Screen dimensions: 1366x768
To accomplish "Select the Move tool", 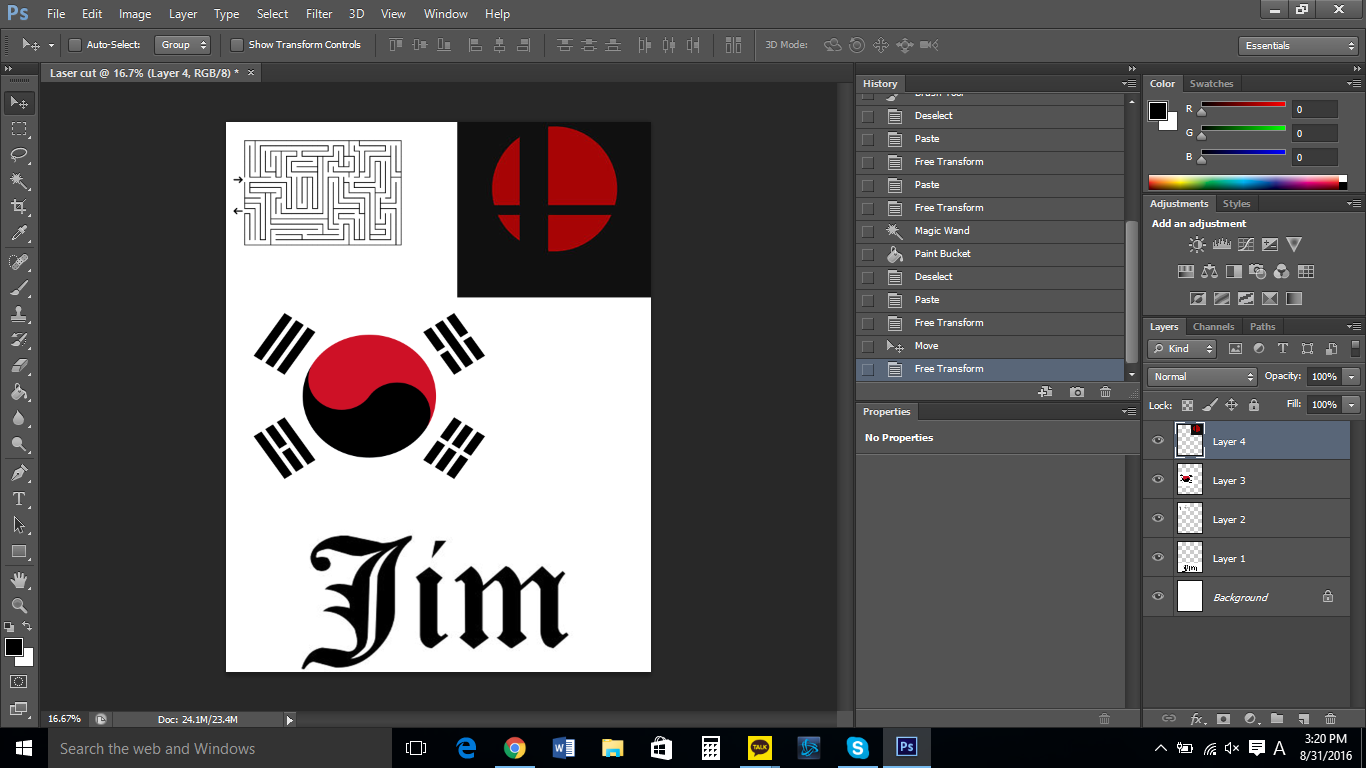I will pyautogui.click(x=19, y=102).
